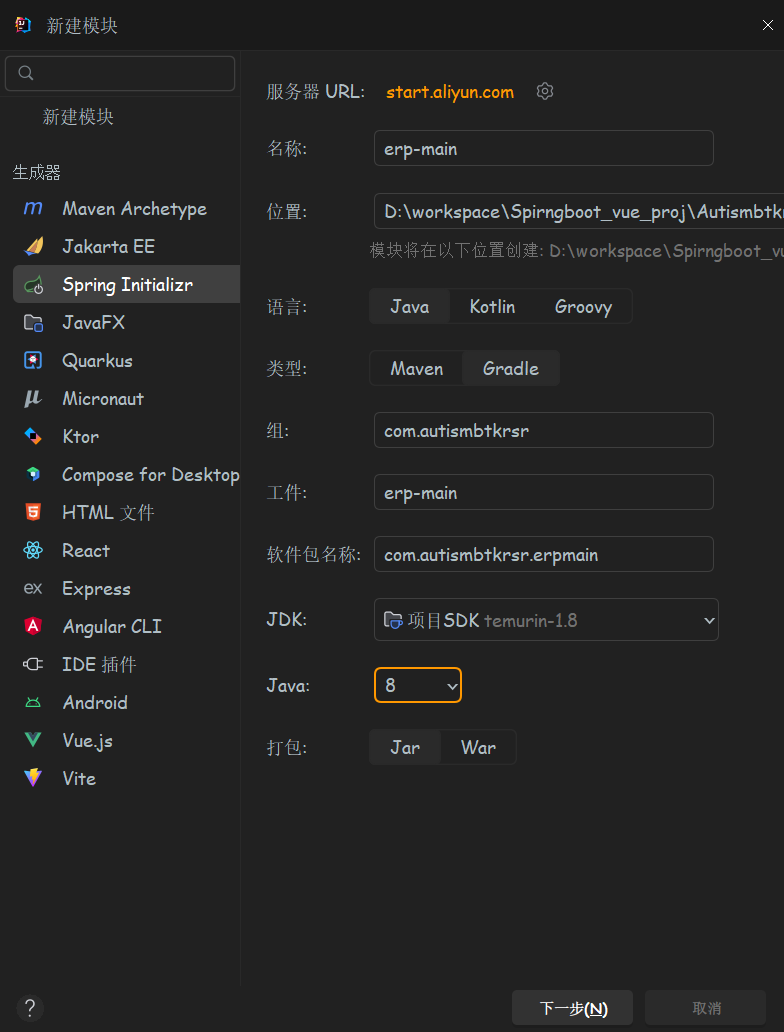
Task: Select Compose for Desktop generator
Action: tap(126, 474)
